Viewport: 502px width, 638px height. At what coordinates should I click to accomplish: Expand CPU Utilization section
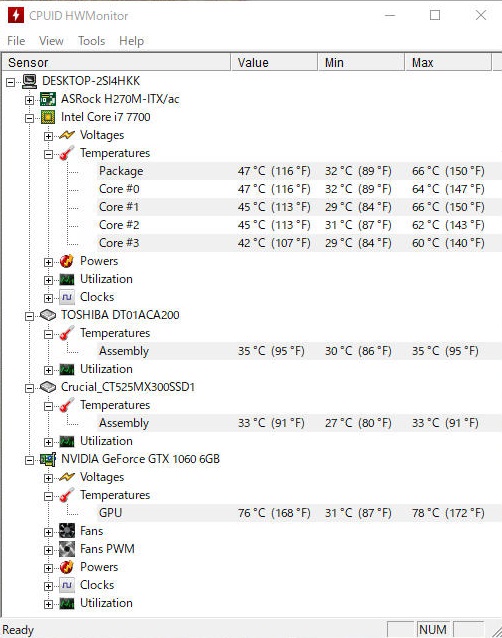[x=48, y=280]
